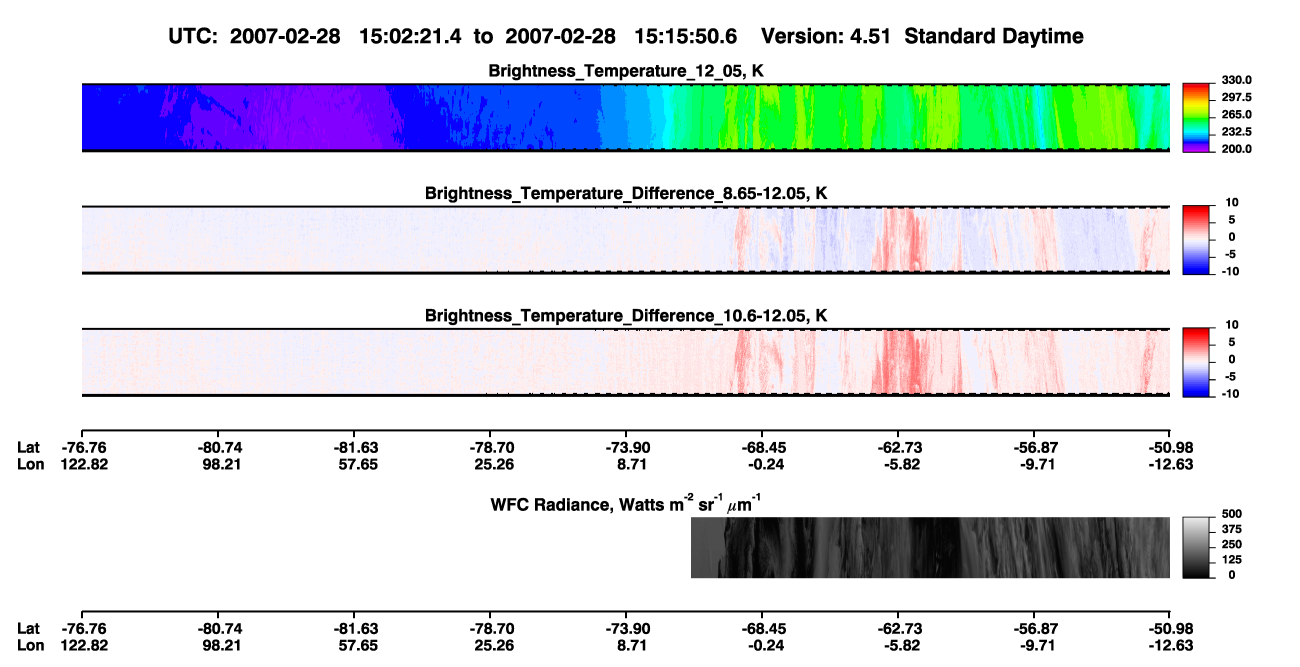Click the Lon label of bottom axis

pos(31,645)
